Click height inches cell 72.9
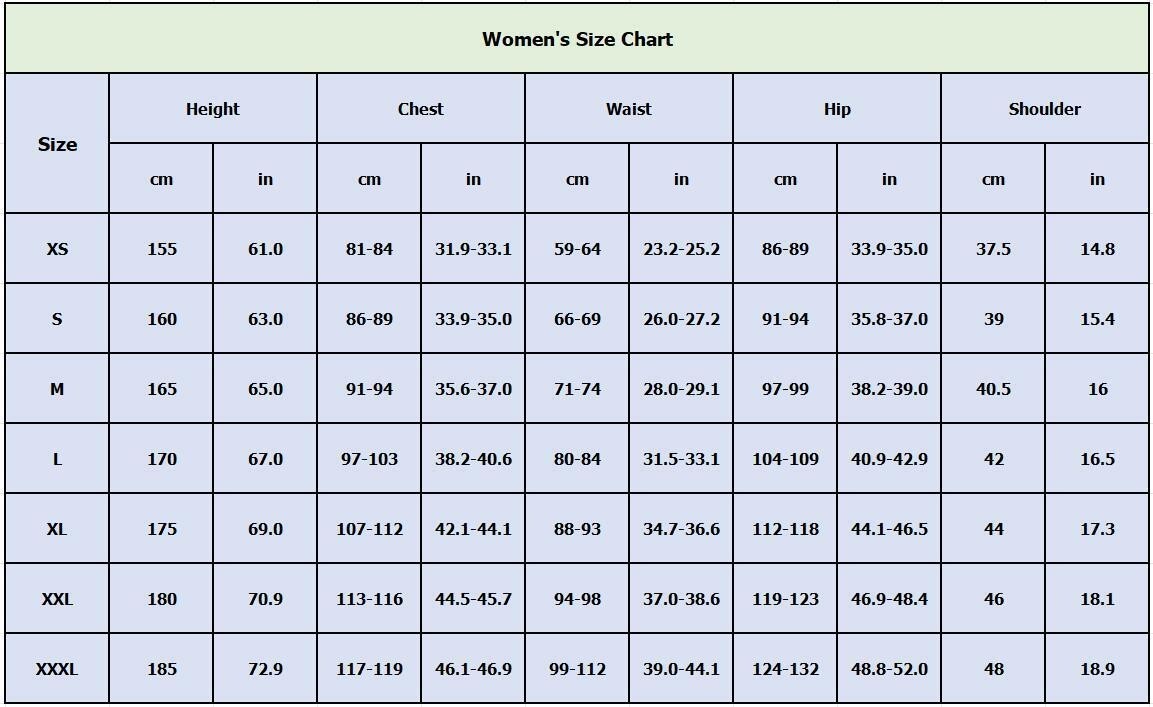The height and width of the screenshot is (707, 1153). pos(265,669)
